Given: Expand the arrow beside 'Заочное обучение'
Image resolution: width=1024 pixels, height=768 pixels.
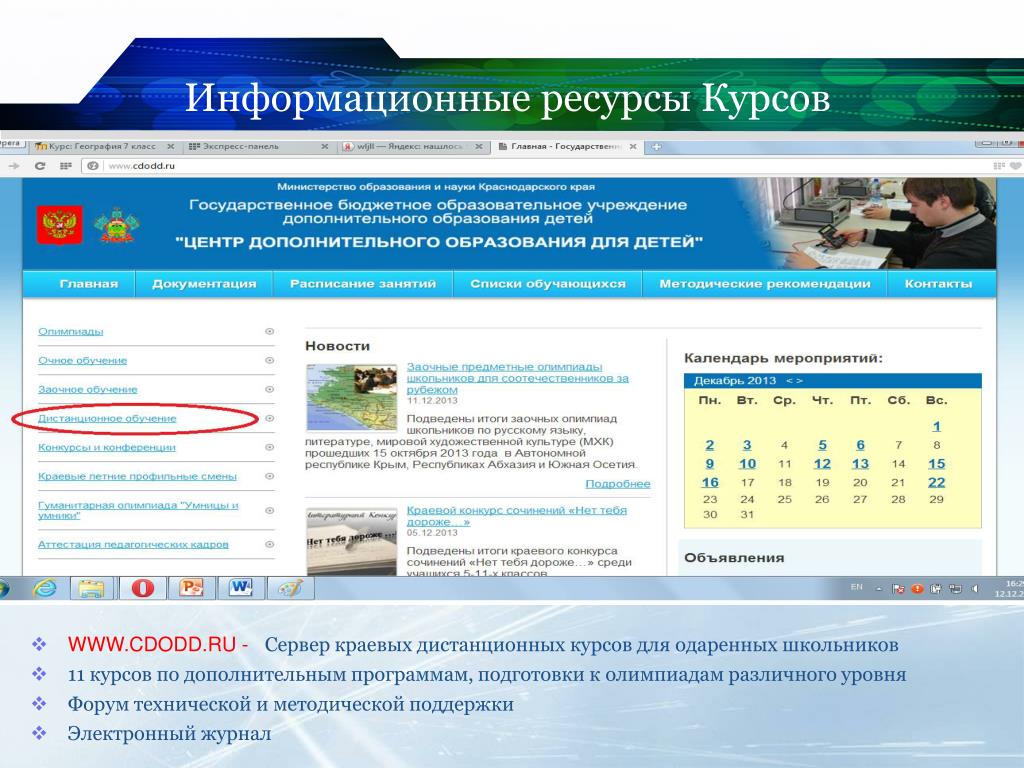Looking at the screenshot, I should 269,389.
